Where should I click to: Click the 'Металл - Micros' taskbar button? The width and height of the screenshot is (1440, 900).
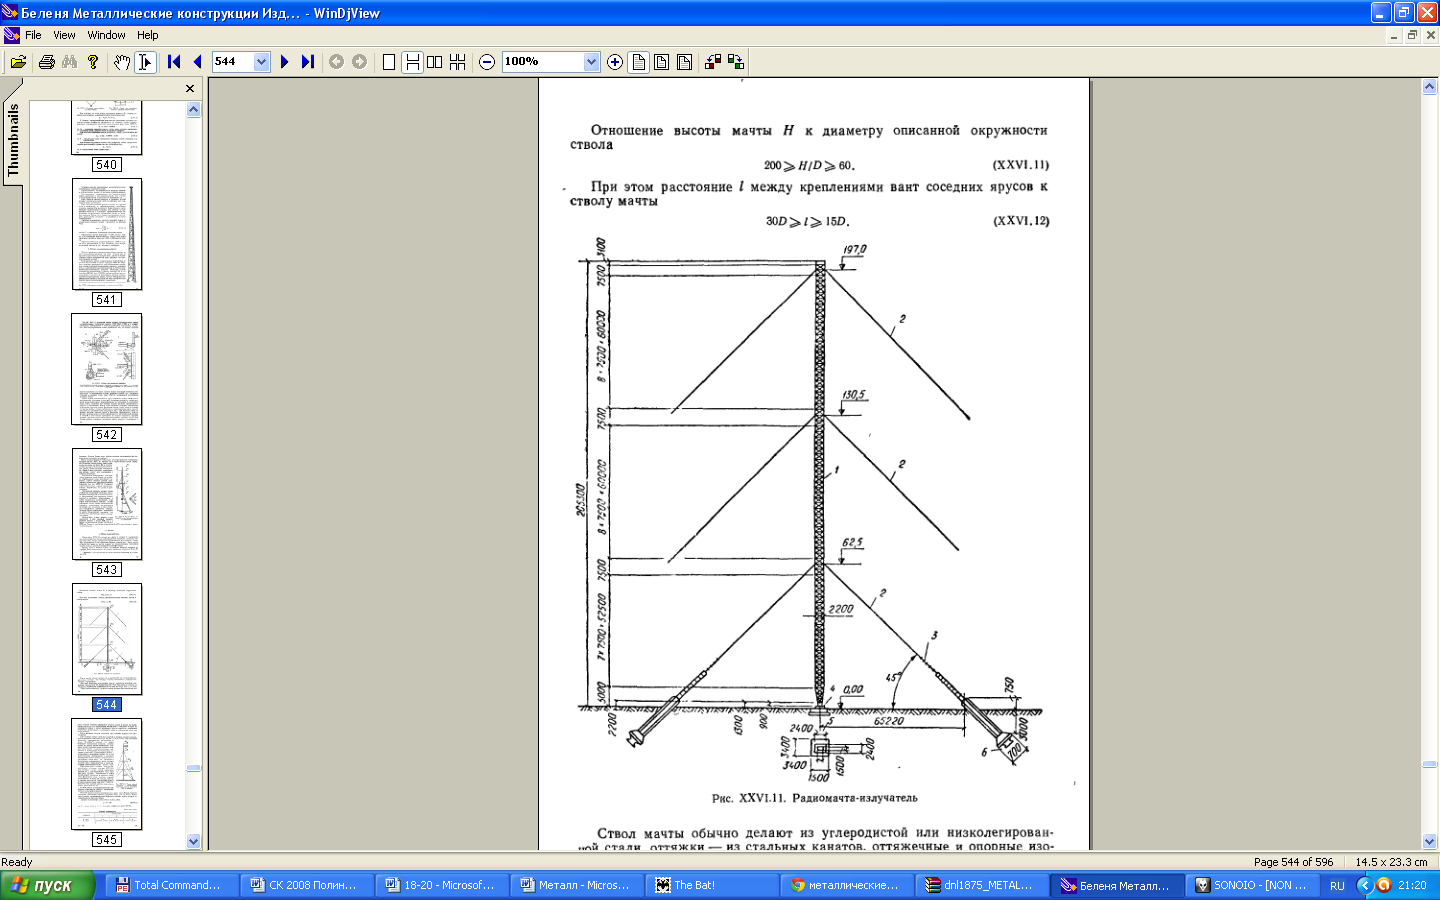578,885
